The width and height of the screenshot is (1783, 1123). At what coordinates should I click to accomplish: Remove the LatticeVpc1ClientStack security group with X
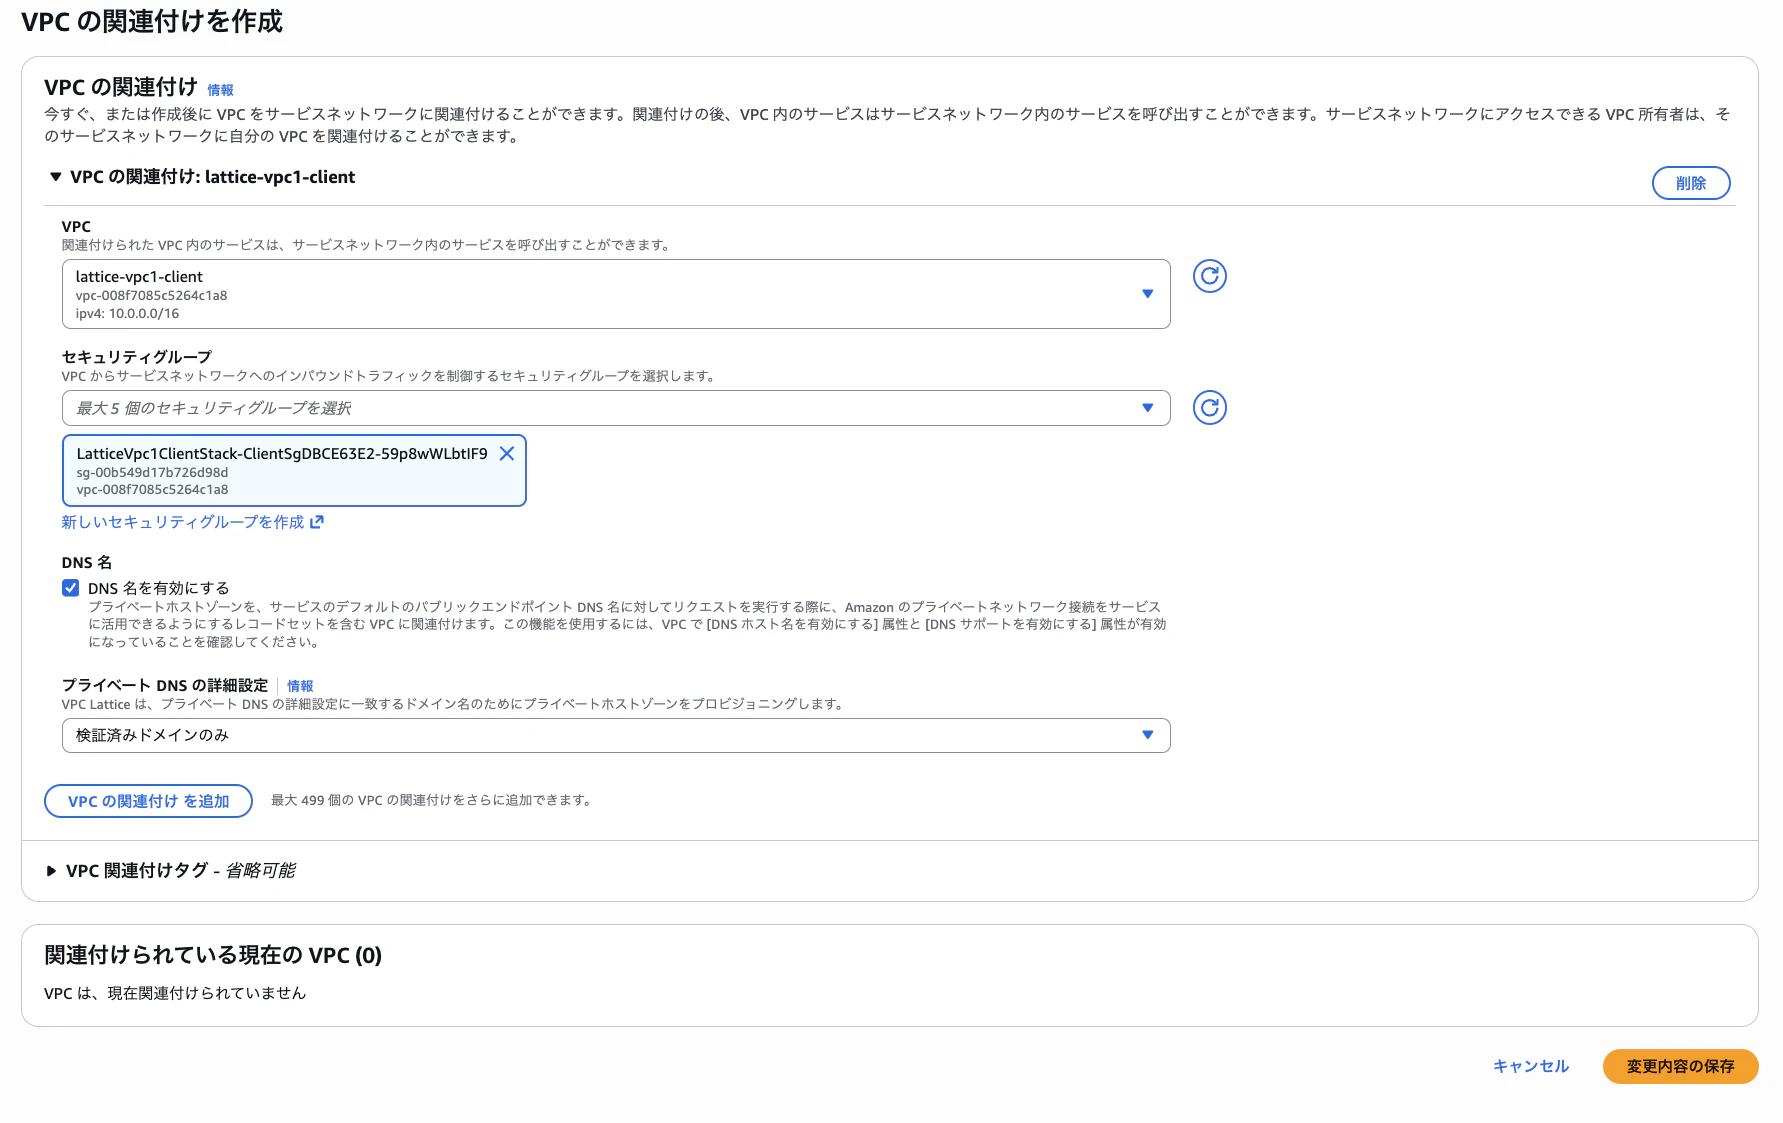click(x=507, y=453)
